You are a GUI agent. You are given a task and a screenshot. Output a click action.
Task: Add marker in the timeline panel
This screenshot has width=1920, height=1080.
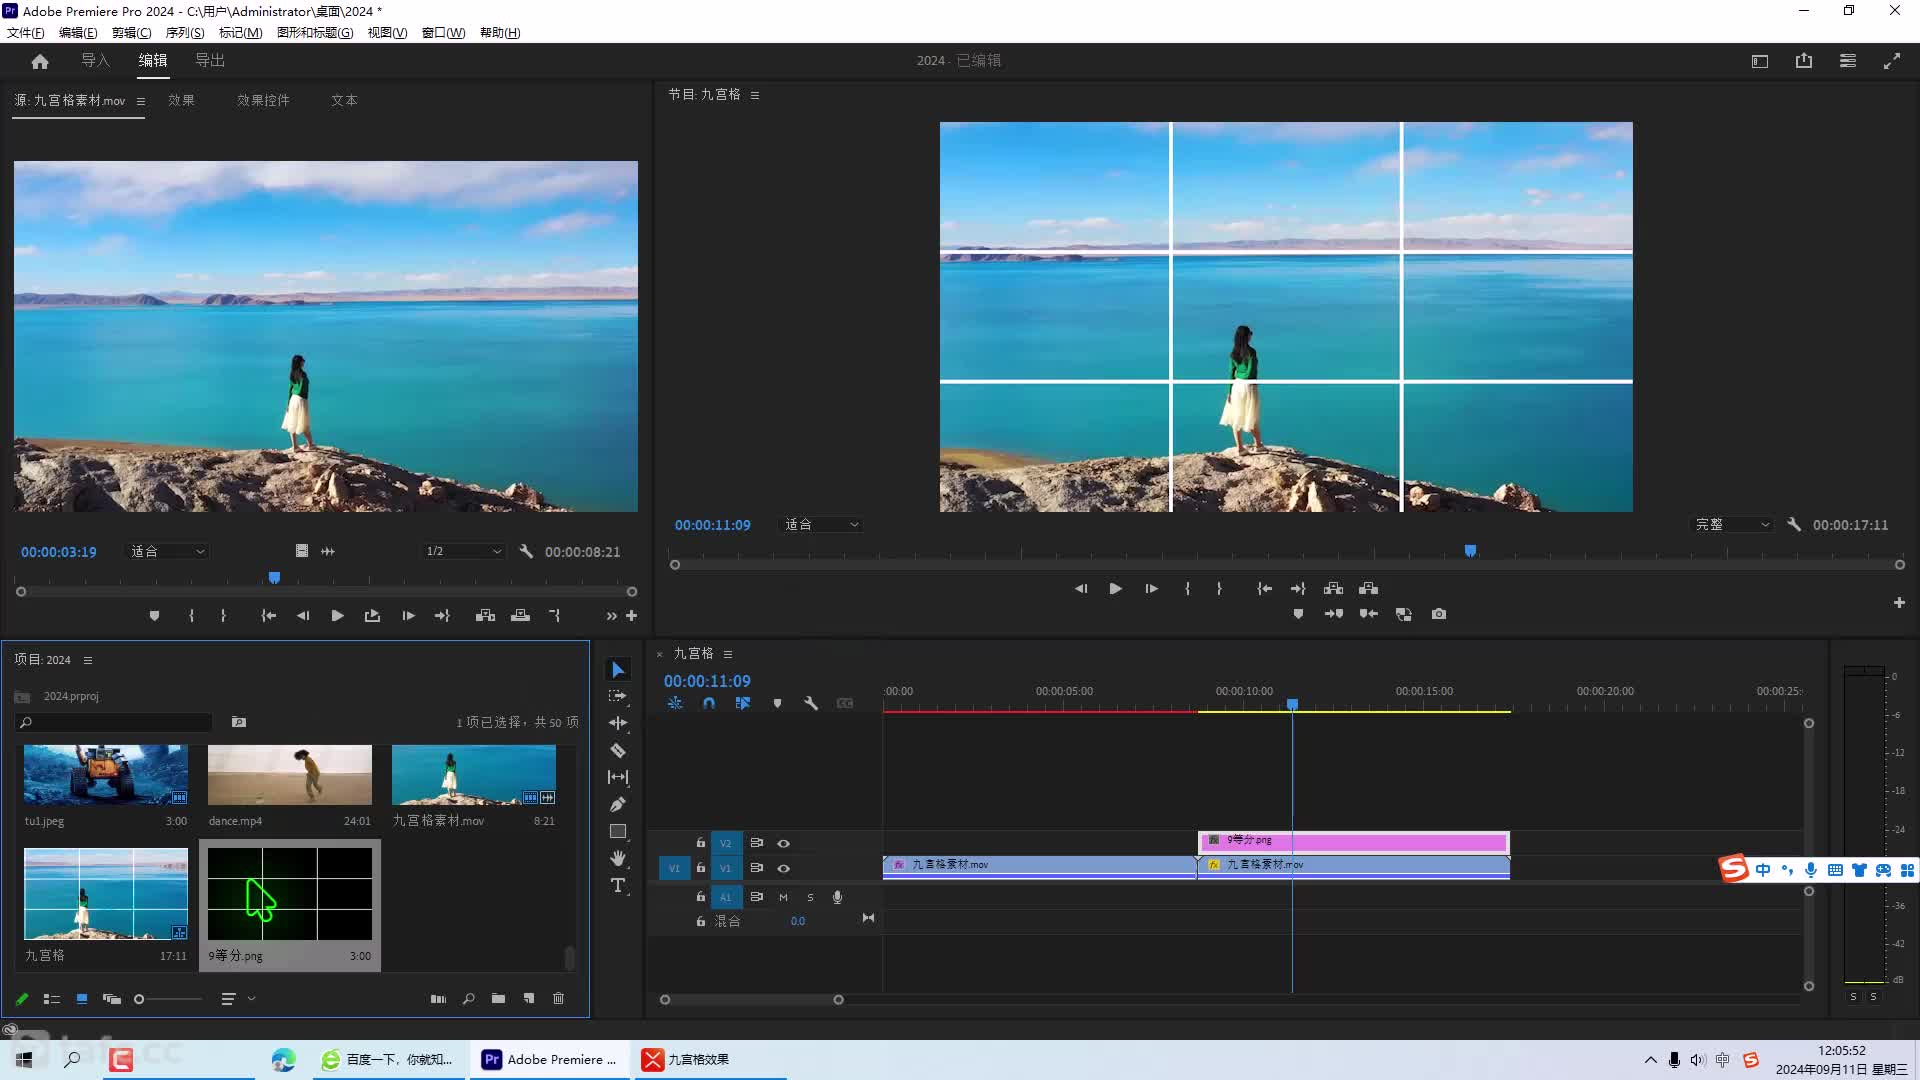coord(777,703)
